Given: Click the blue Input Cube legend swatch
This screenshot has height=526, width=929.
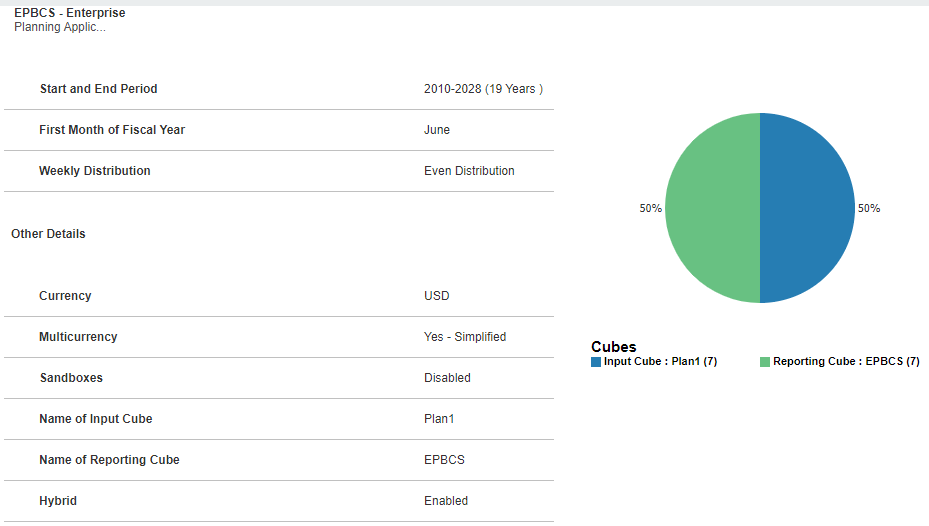Looking at the screenshot, I should pos(596,362).
